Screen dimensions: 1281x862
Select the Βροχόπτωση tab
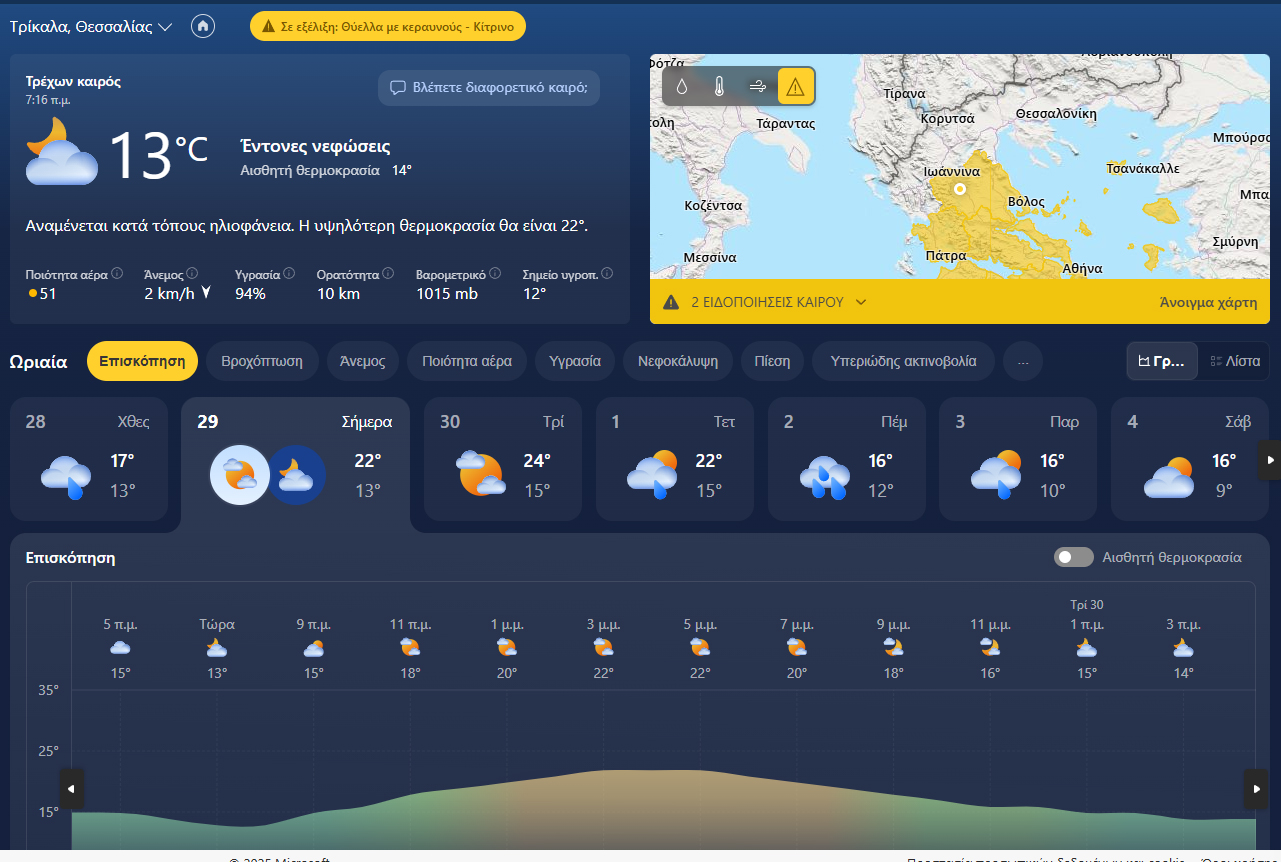point(262,361)
